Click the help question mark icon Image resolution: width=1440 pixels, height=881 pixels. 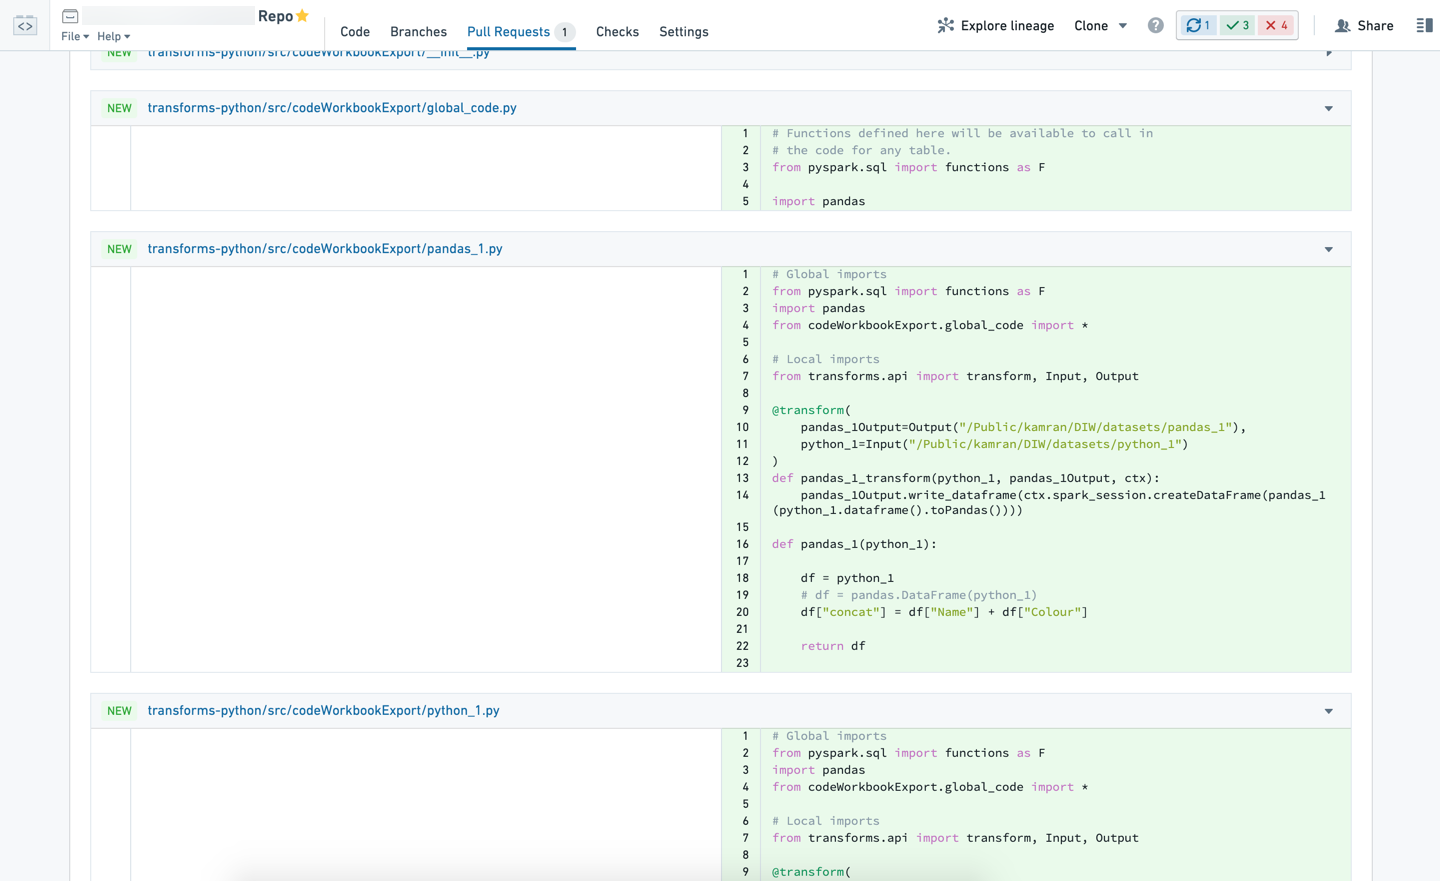point(1155,26)
